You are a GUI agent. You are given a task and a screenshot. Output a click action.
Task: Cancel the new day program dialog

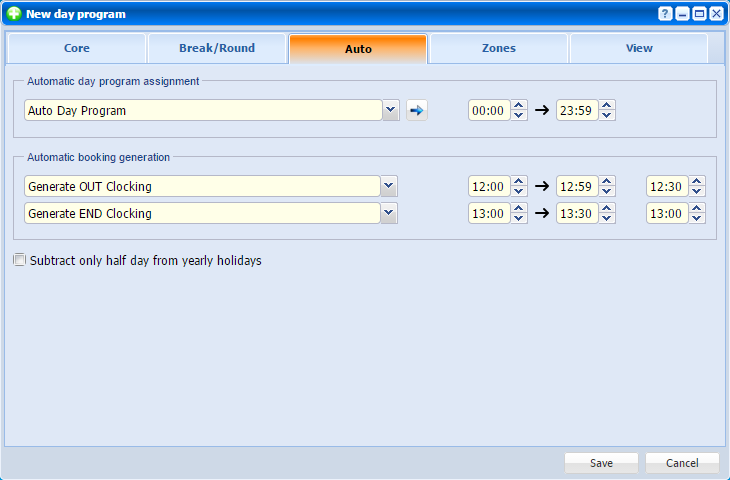(x=682, y=463)
